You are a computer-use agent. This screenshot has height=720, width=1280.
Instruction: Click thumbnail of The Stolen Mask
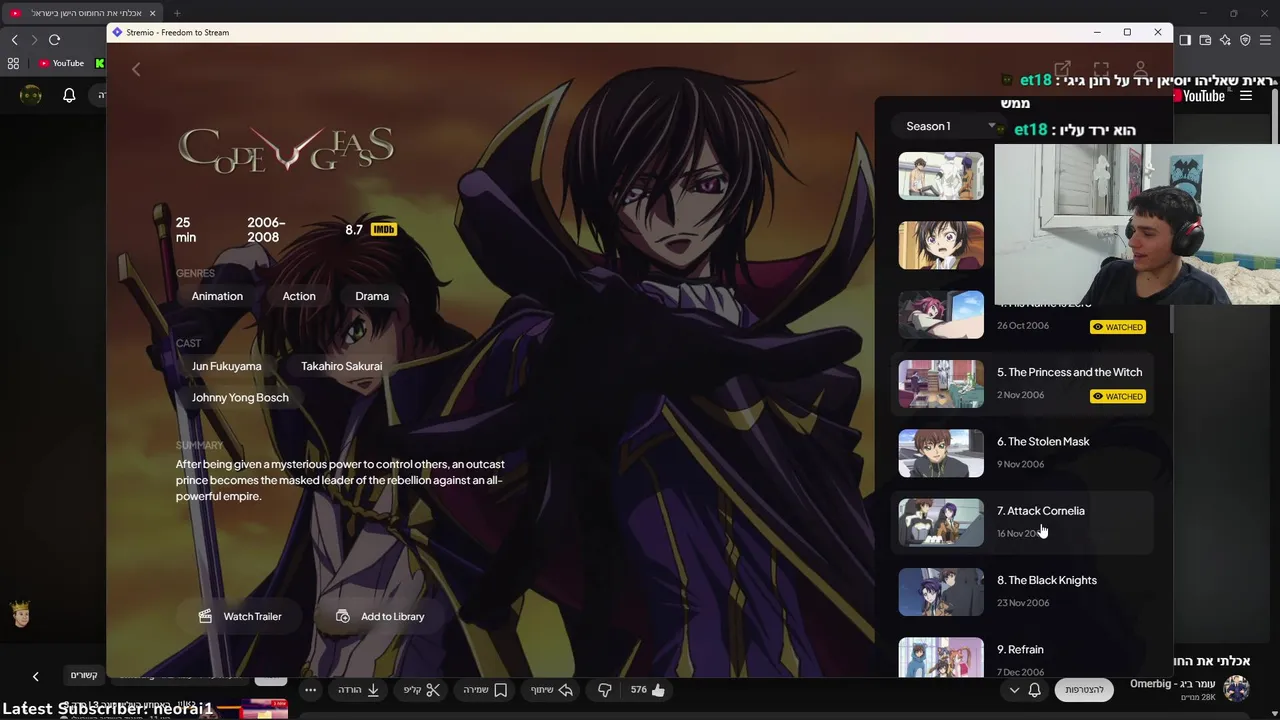[941, 453]
